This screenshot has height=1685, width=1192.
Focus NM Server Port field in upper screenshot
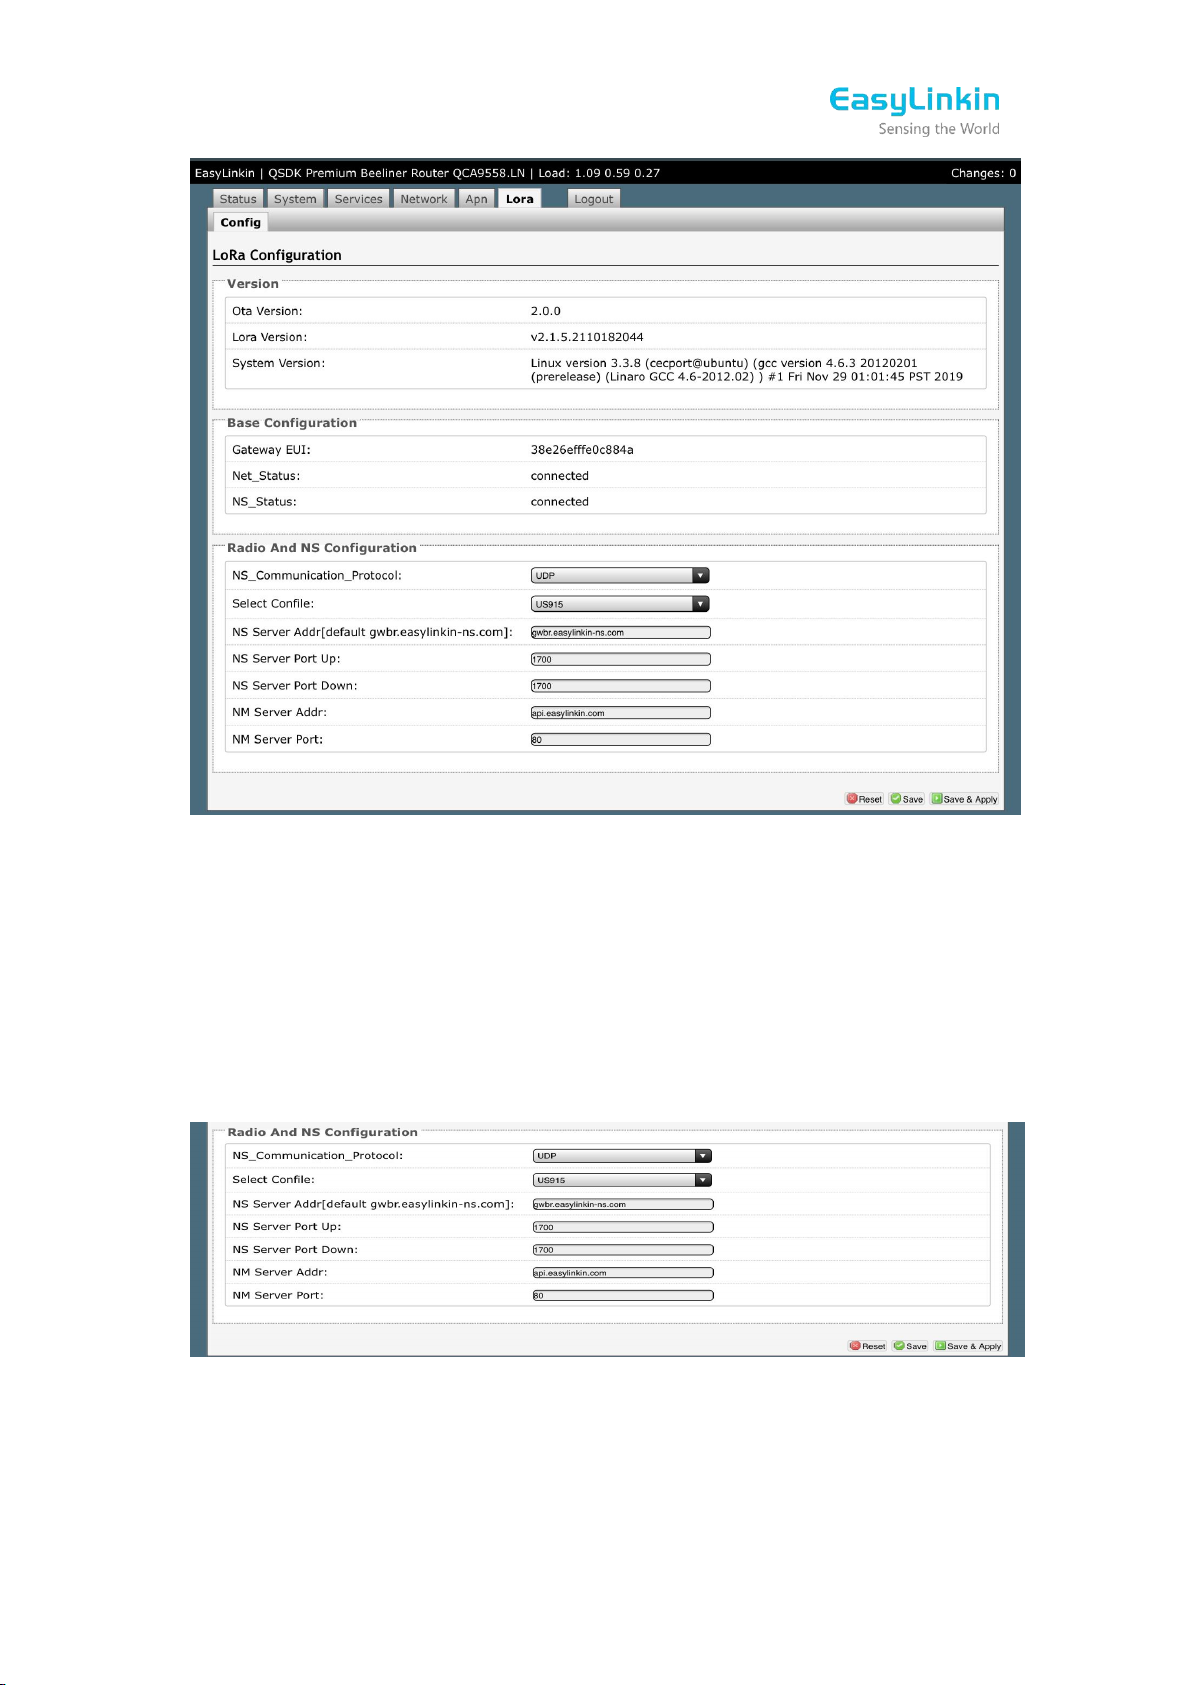click(x=621, y=740)
